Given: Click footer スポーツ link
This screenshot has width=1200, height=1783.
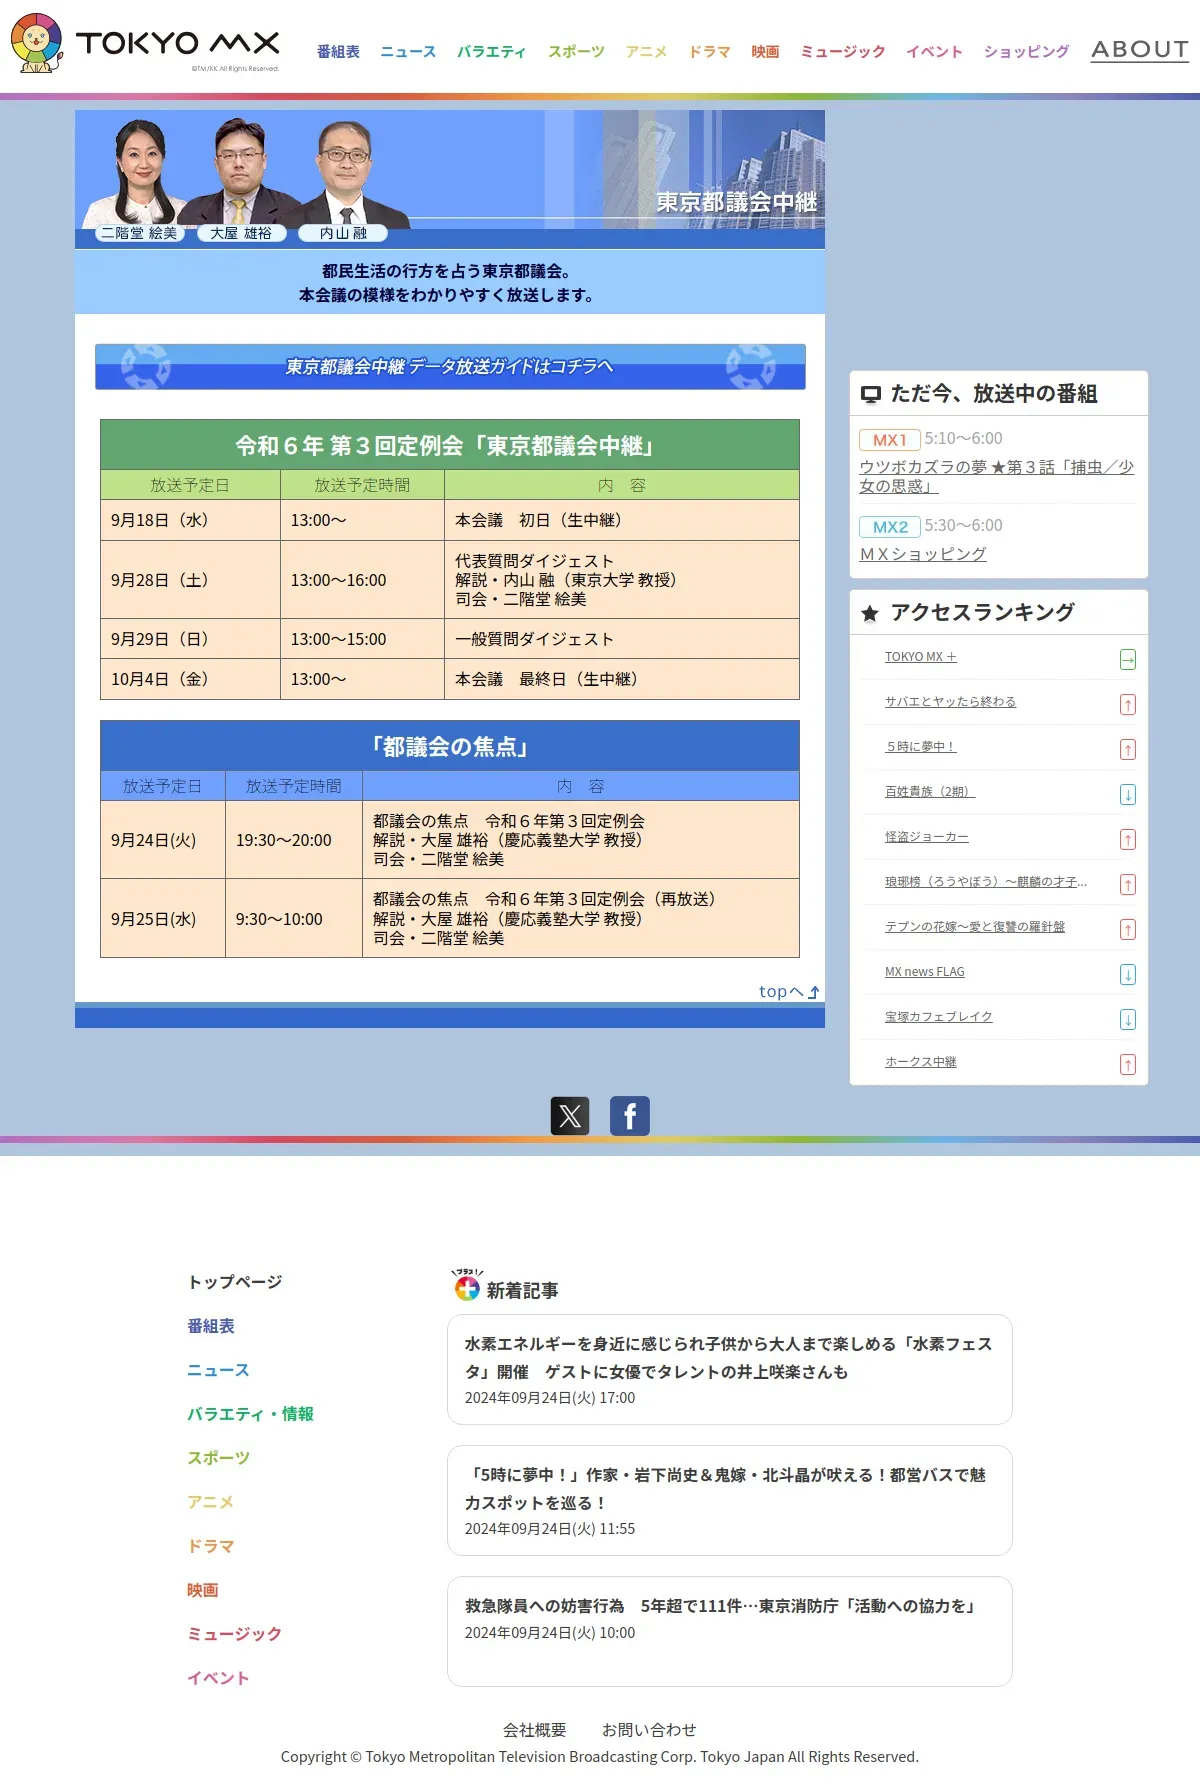Looking at the screenshot, I should (x=218, y=1458).
